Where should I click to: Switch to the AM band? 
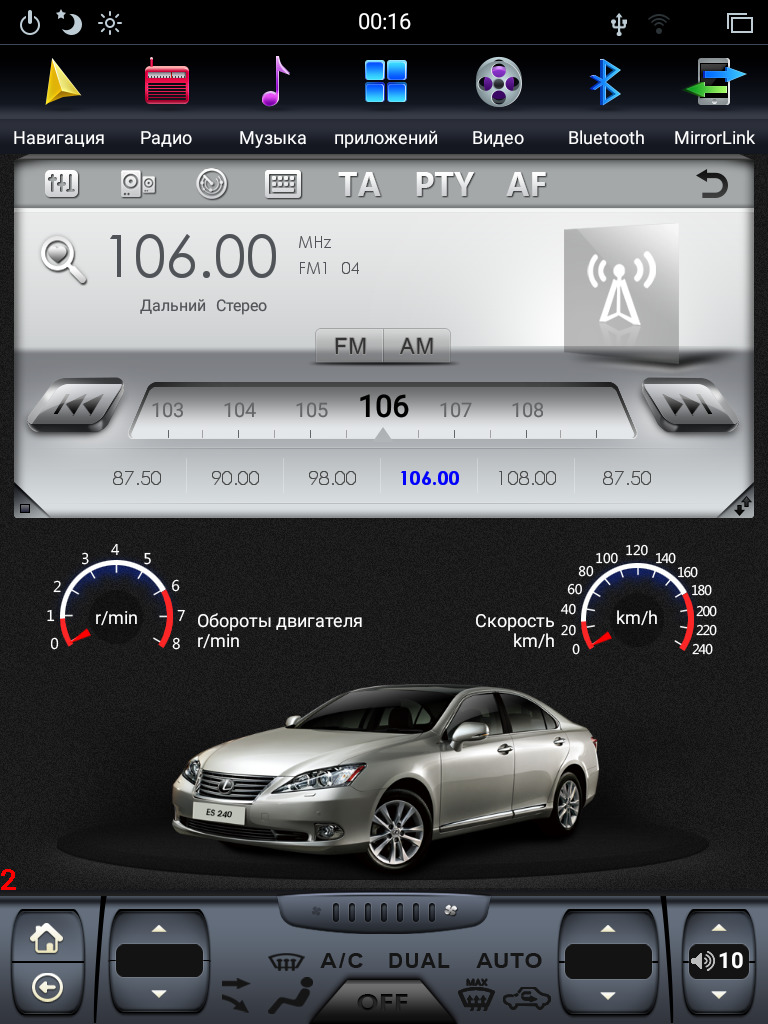click(417, 345)
